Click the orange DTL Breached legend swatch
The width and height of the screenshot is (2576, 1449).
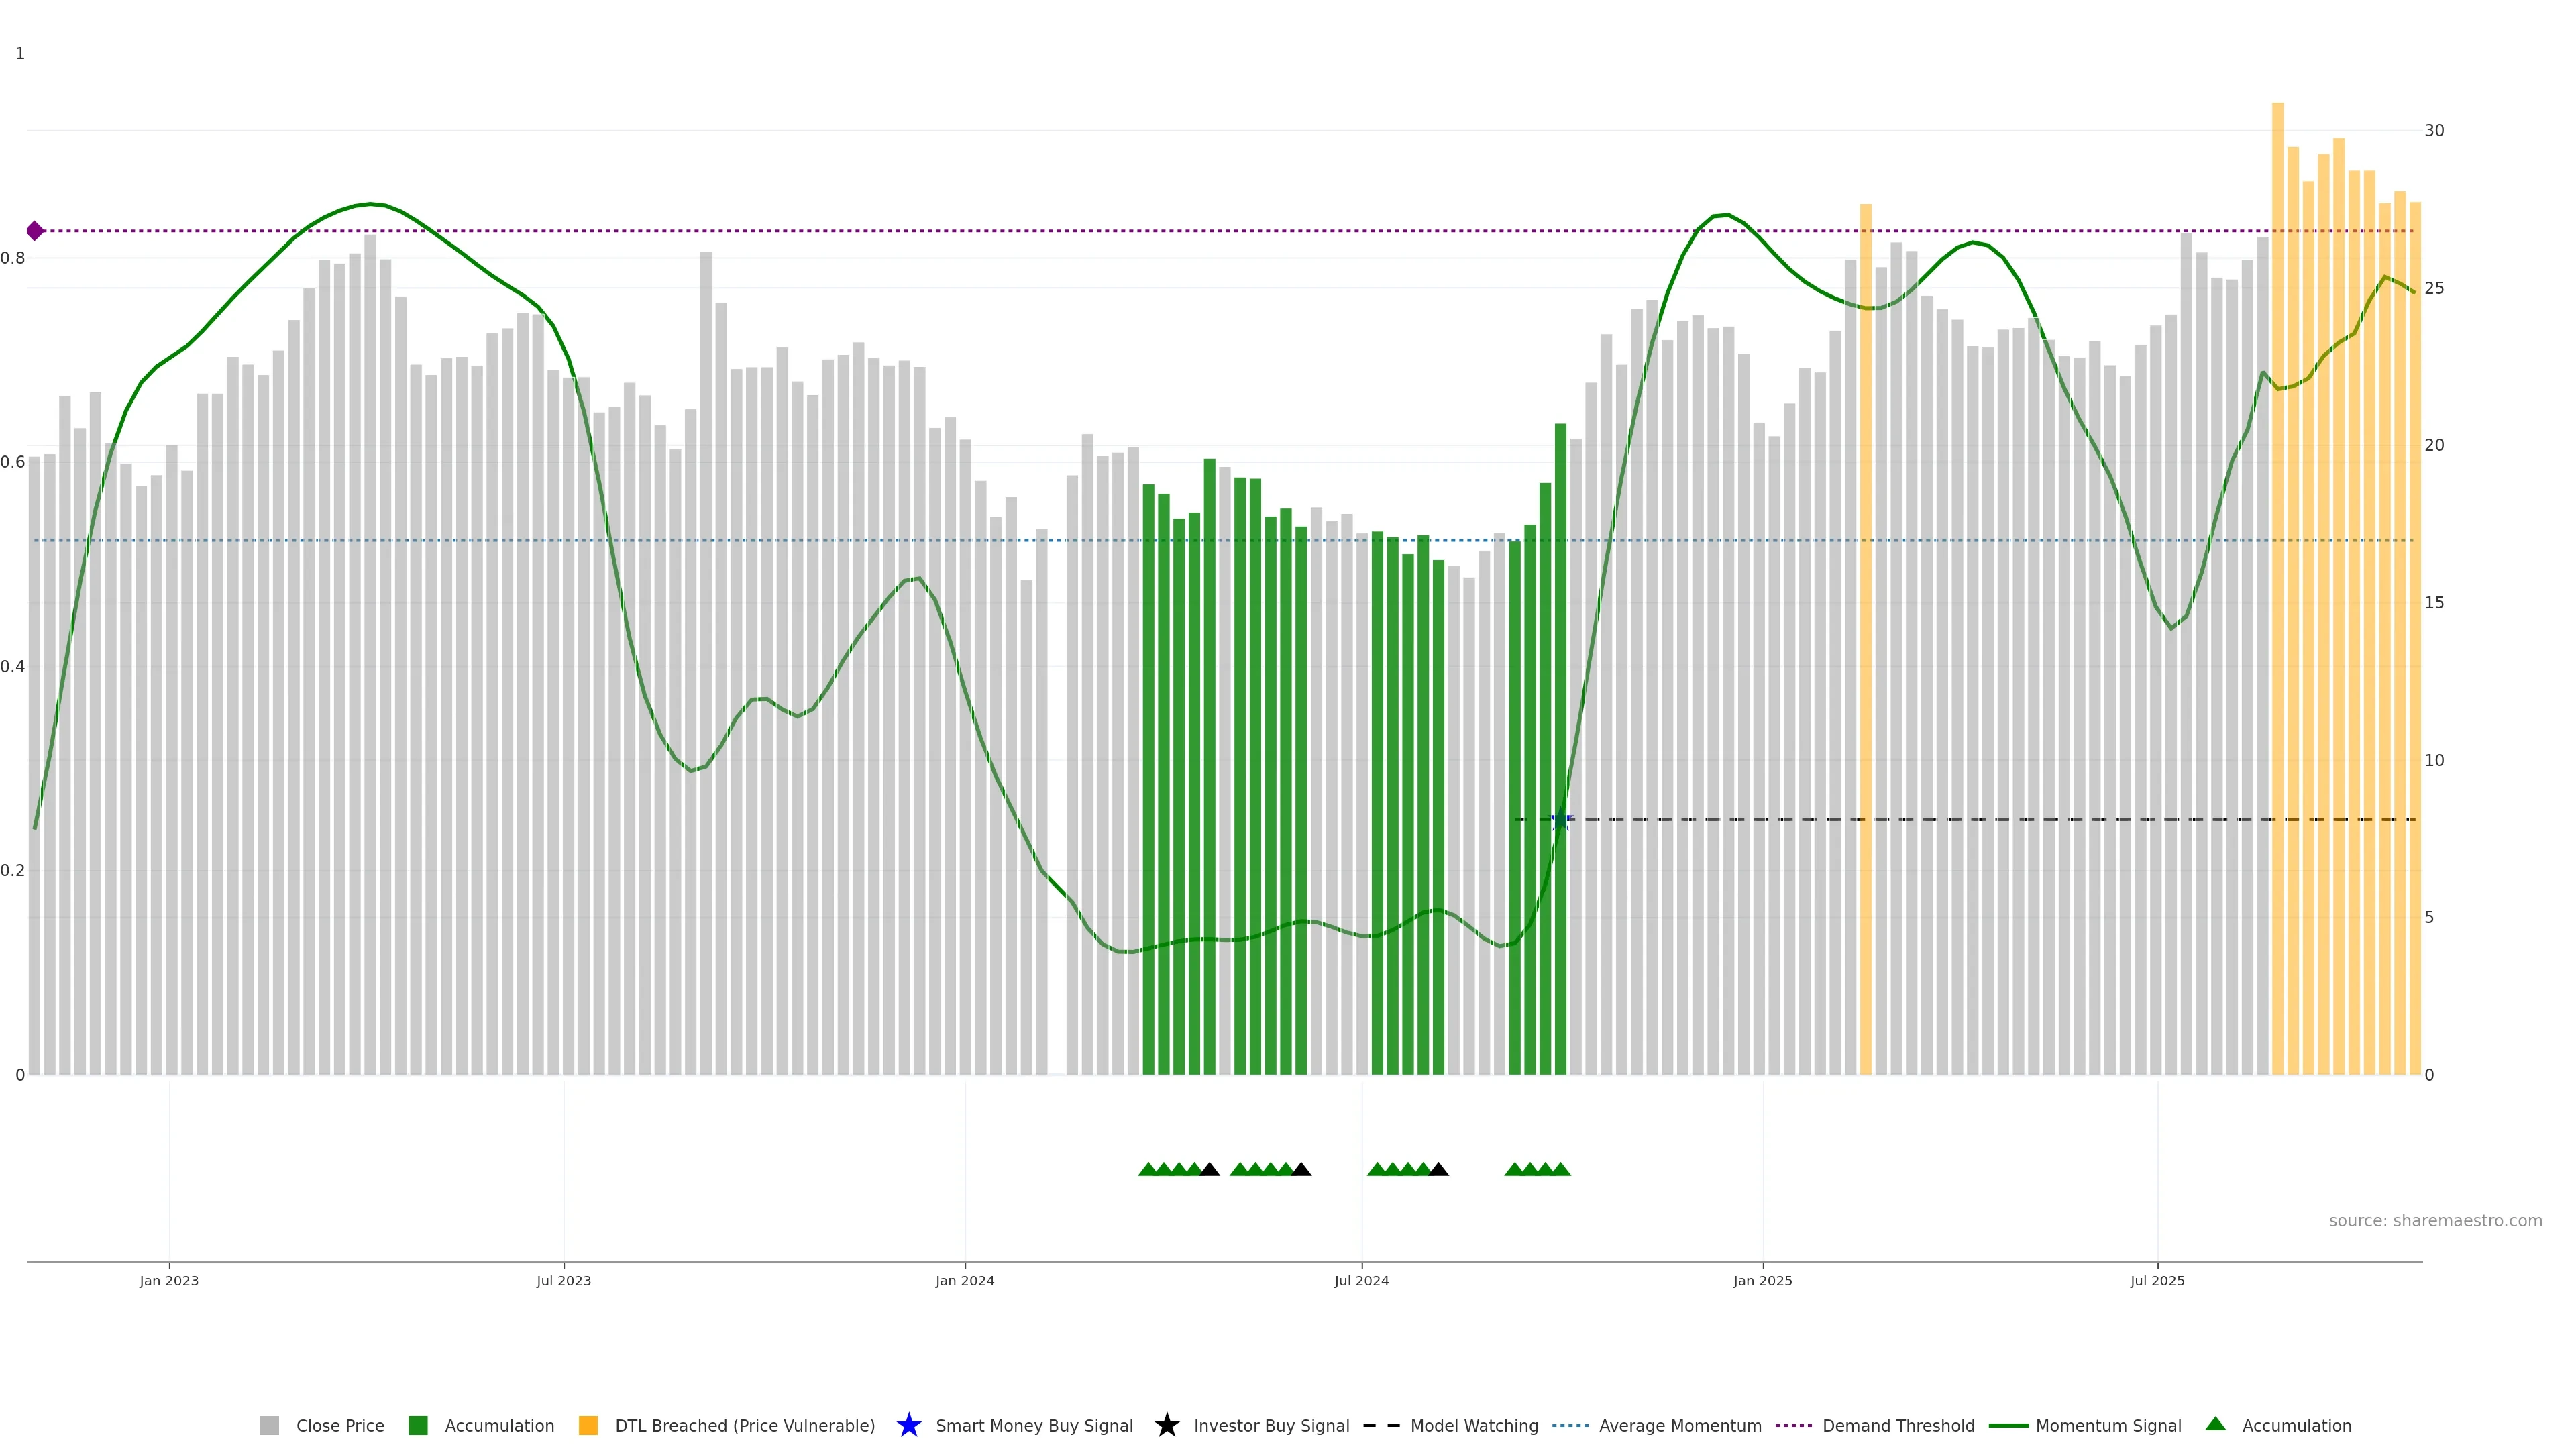(588, 1425)
